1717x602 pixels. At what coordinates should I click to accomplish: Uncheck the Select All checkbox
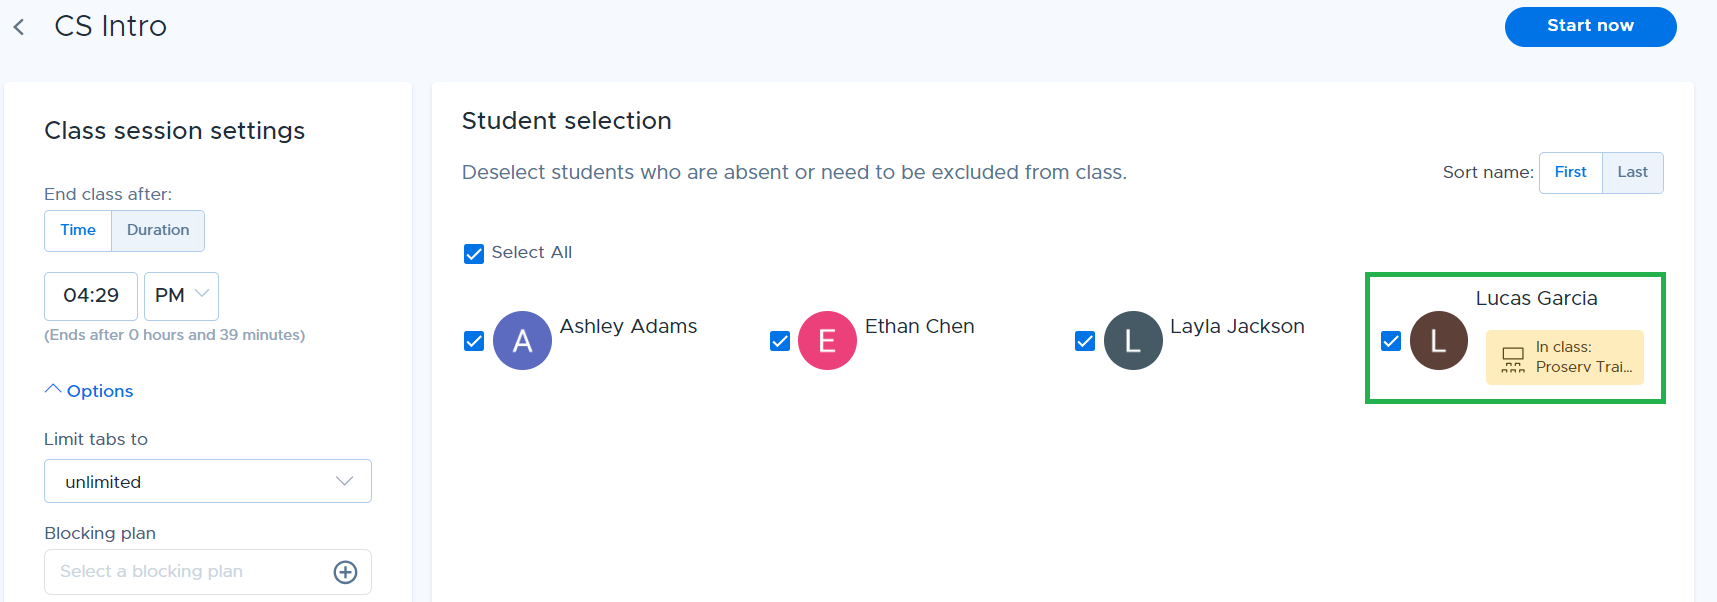tap(474, 254)
